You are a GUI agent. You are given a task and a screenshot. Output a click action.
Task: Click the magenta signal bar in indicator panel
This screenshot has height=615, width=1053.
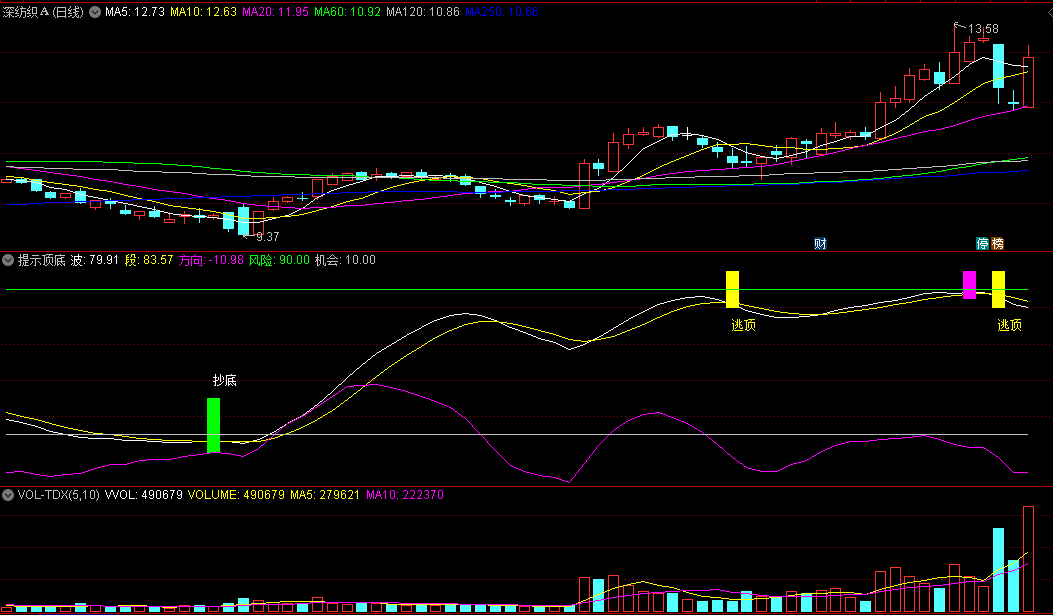(x=970, y=285)
